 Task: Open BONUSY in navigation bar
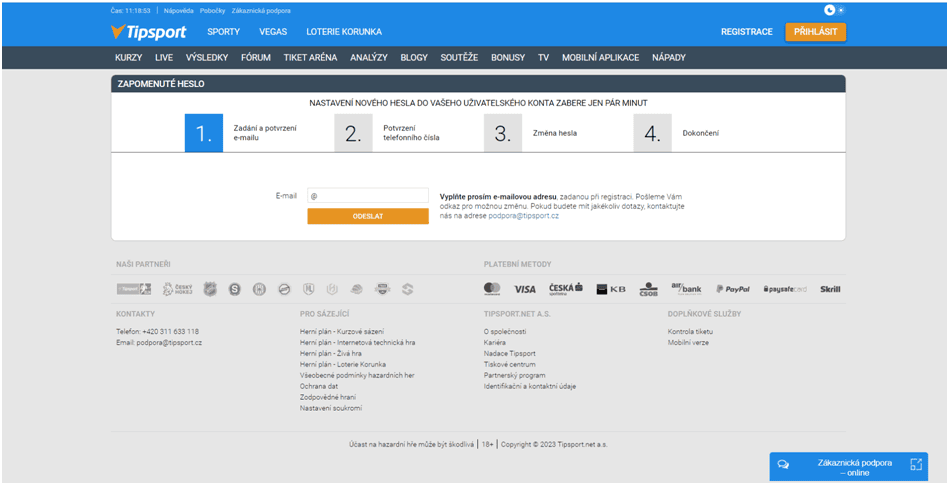pos(508,58)
